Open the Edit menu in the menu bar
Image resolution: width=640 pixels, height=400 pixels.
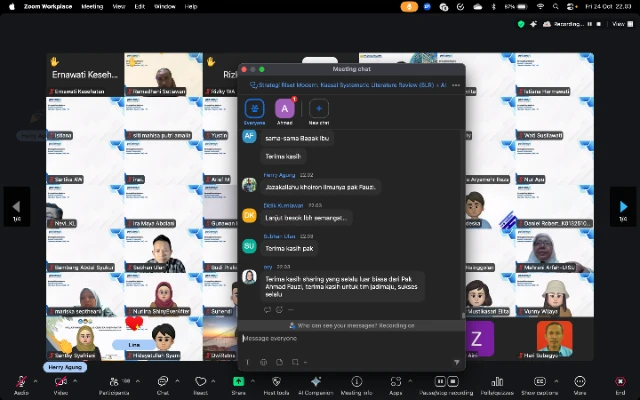click(140, 7)
